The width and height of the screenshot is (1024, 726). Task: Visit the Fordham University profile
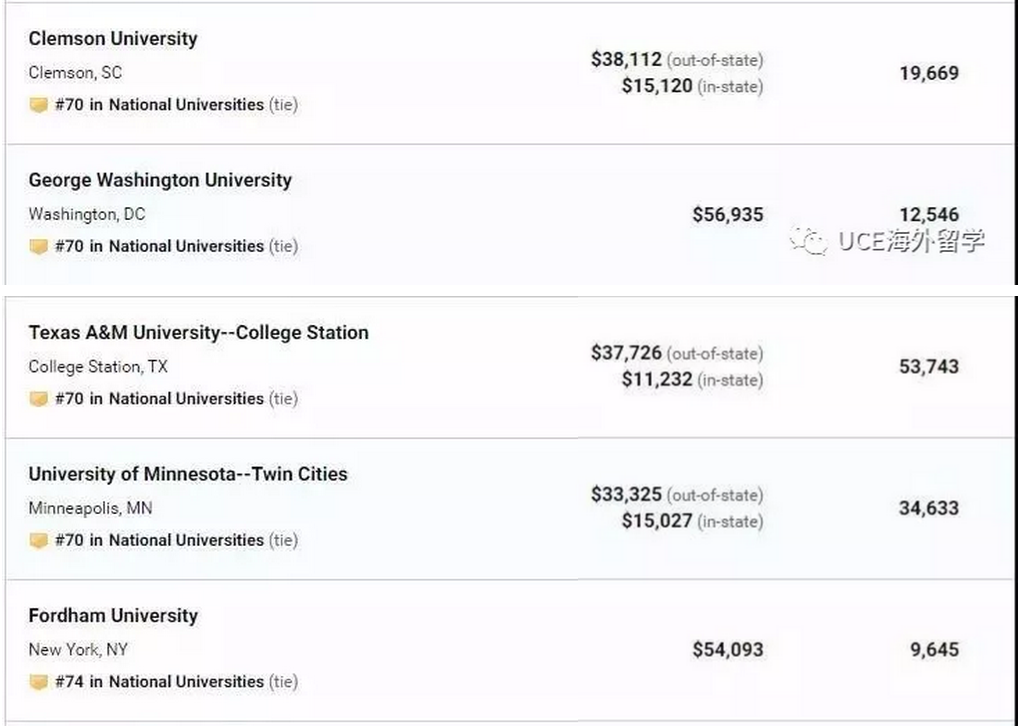(113, 616)
